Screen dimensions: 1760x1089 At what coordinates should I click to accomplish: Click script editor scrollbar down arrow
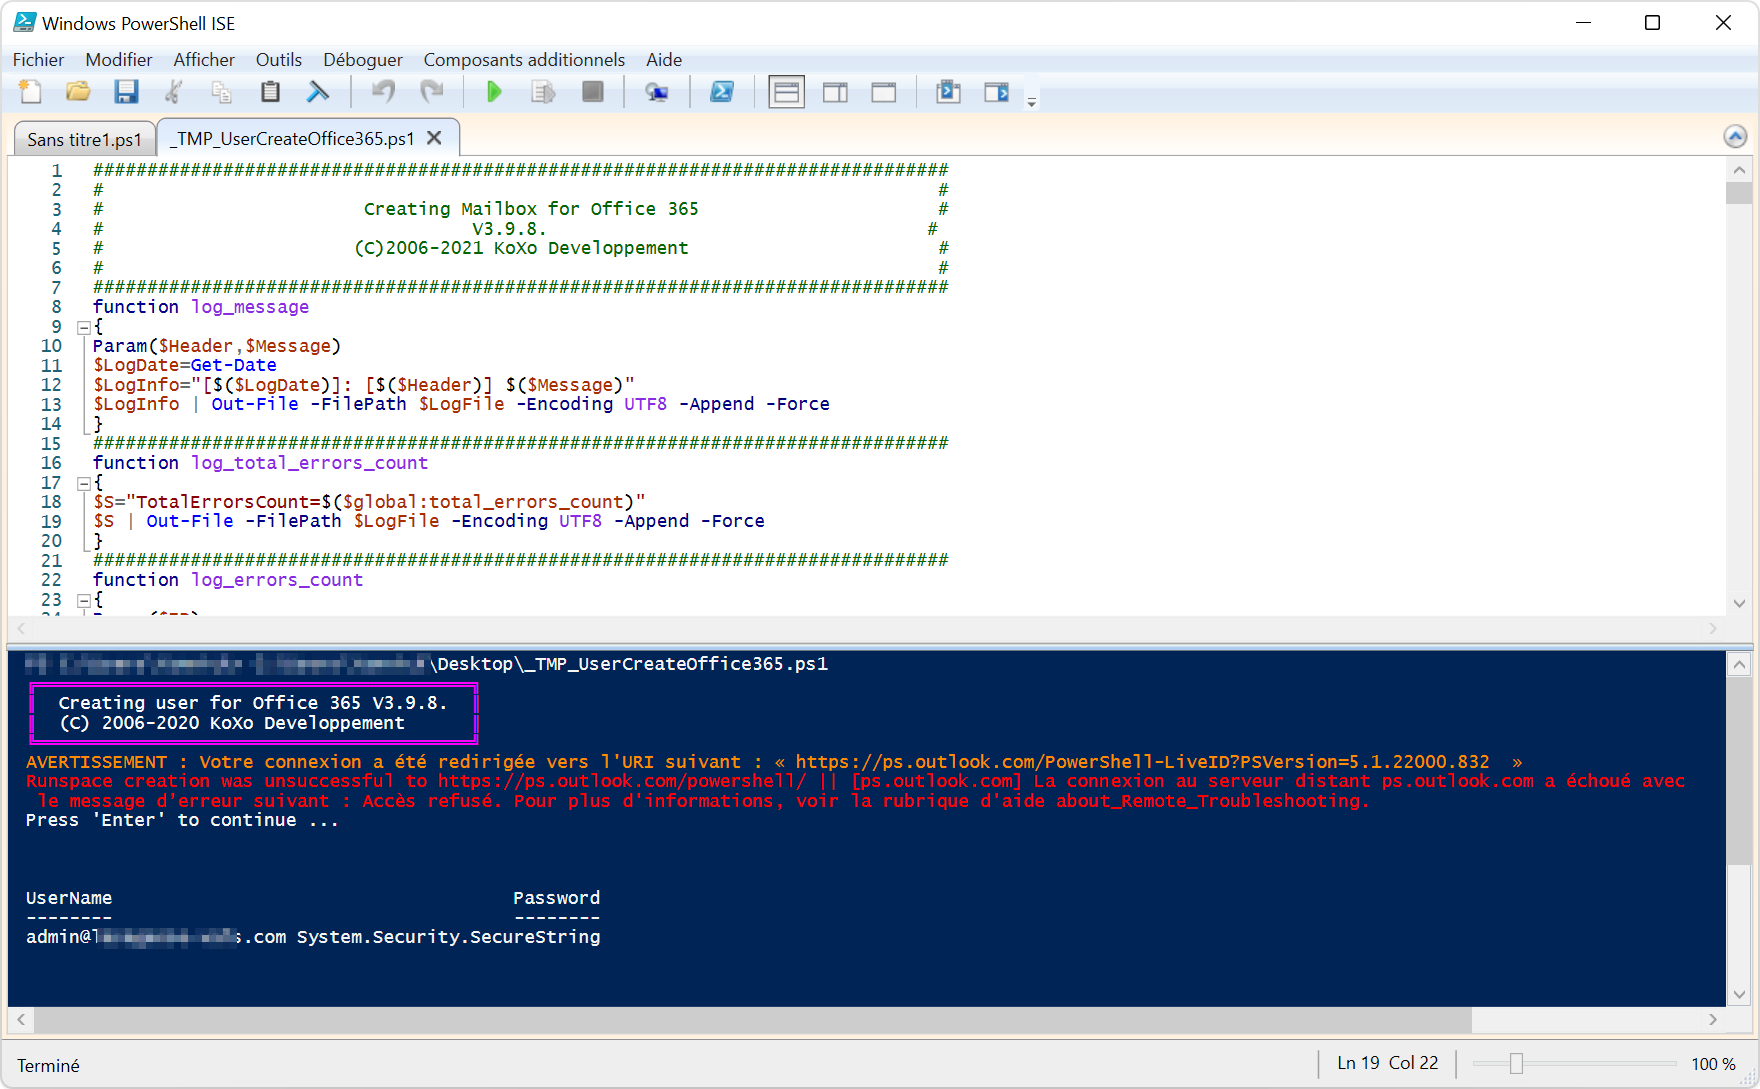[1739, 603]
